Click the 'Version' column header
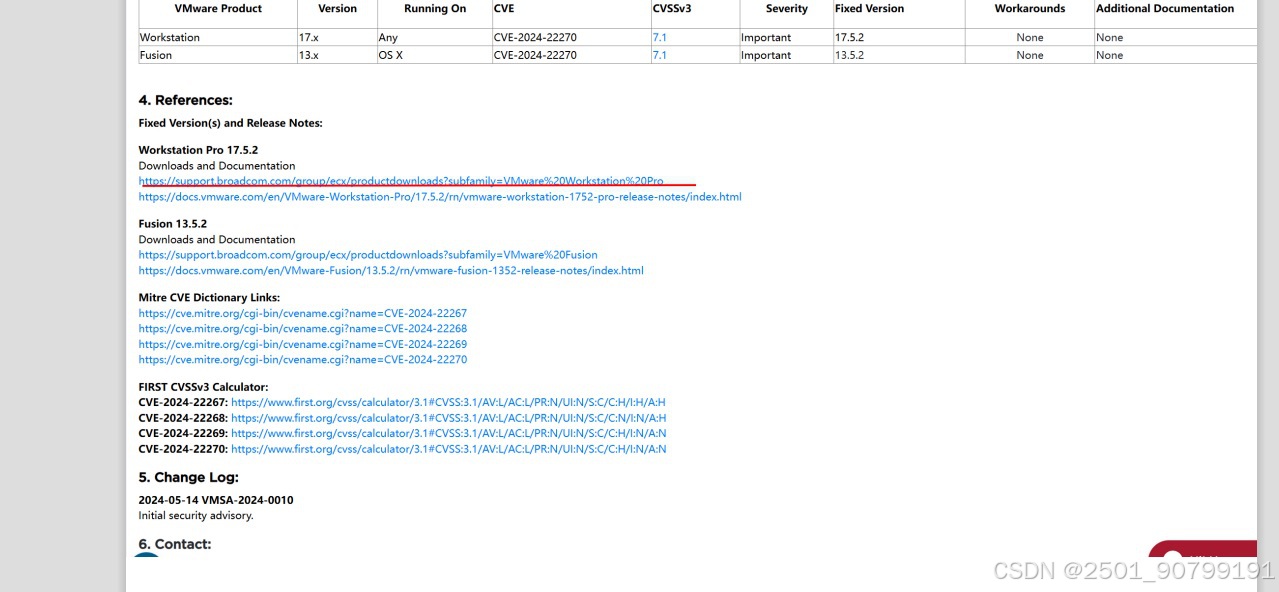Viewport: 1279px width, 592px height. [337, 9]
